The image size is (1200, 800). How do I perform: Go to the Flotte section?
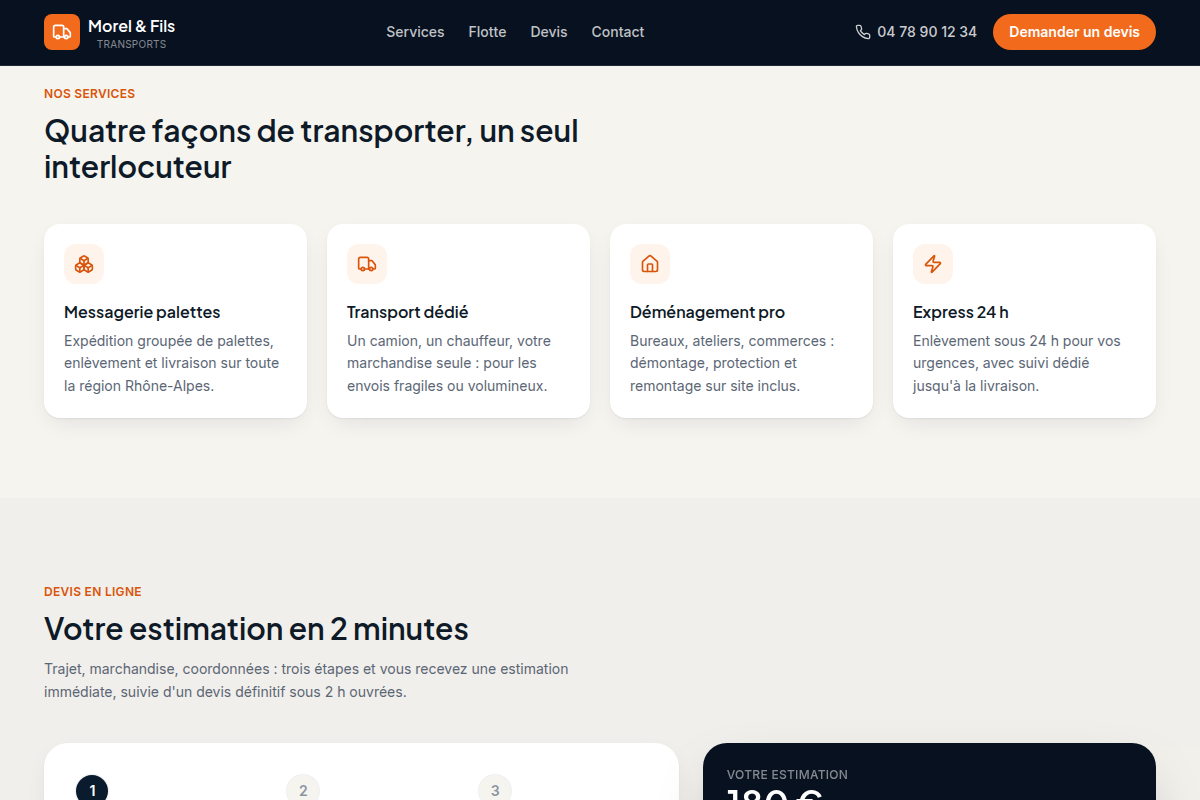(487, 32)
